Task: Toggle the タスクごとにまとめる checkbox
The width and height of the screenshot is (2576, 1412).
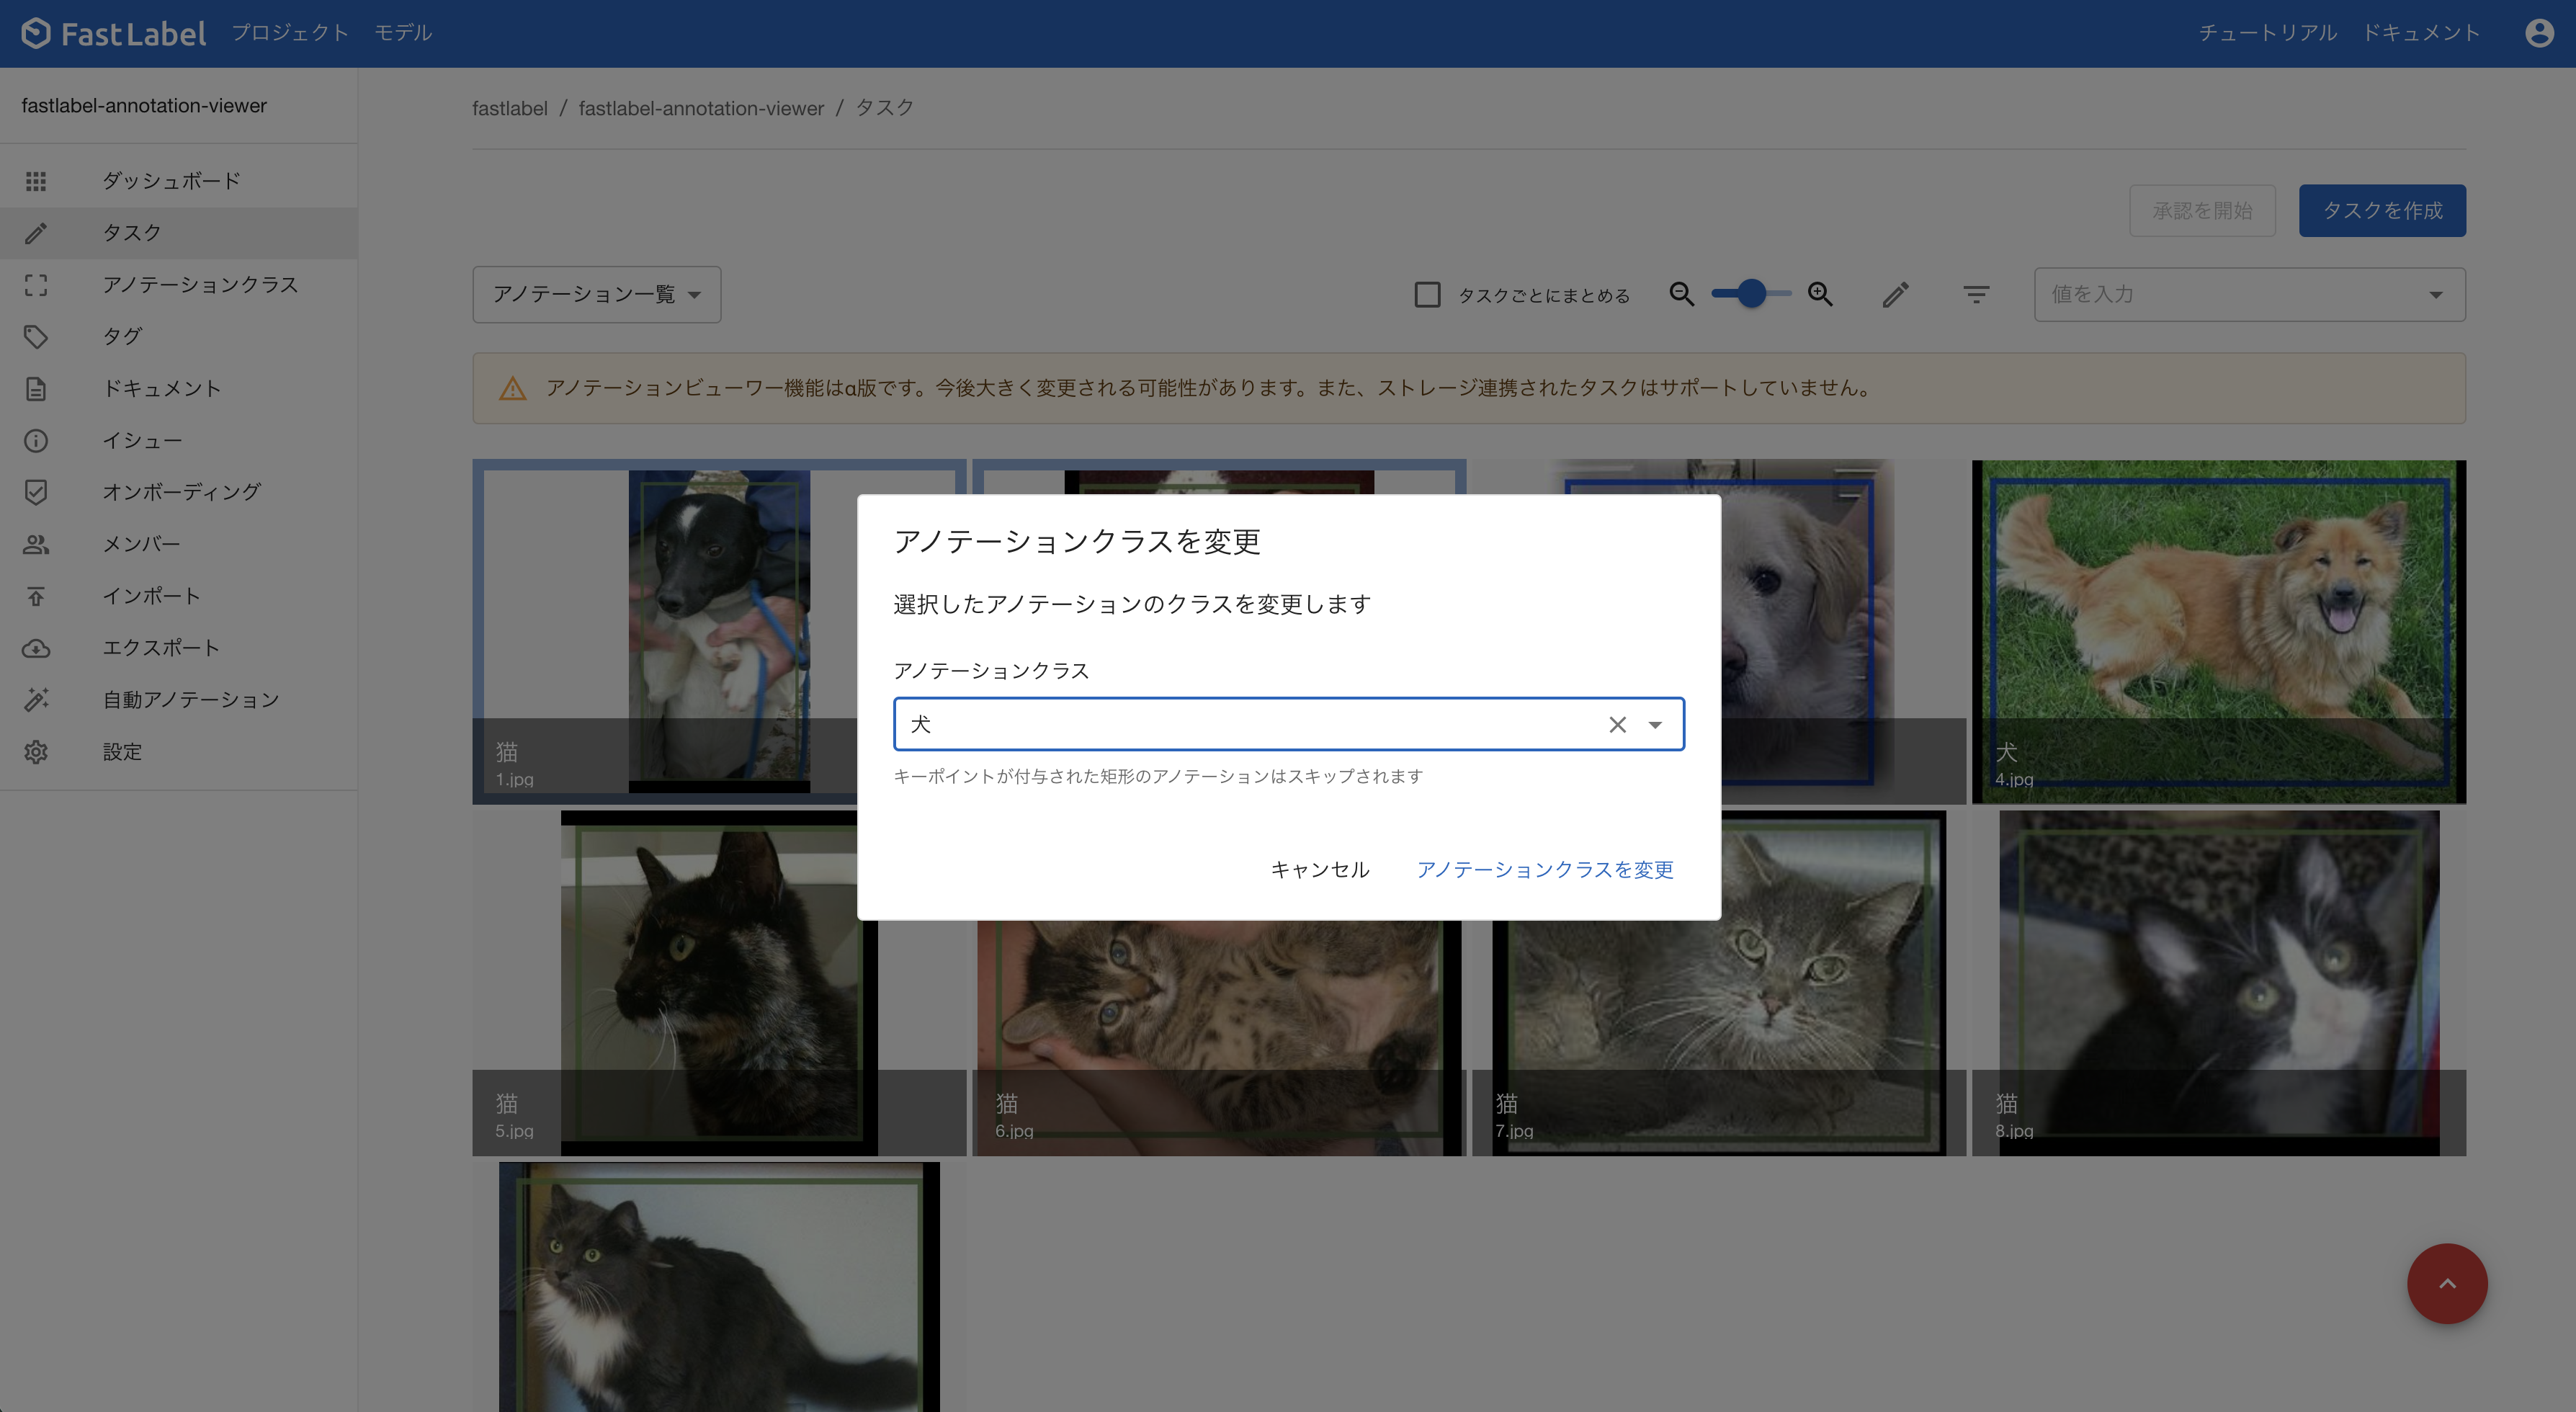Action: pyautogui.click(x=1427, y=294)
